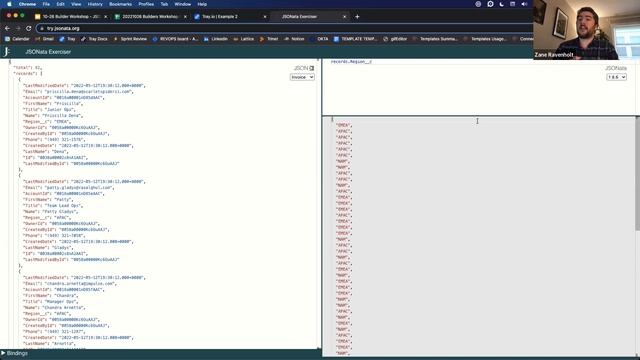640x360 pixels.
Task: Open the OKTA bookmark
Action: tap(319, 39)
